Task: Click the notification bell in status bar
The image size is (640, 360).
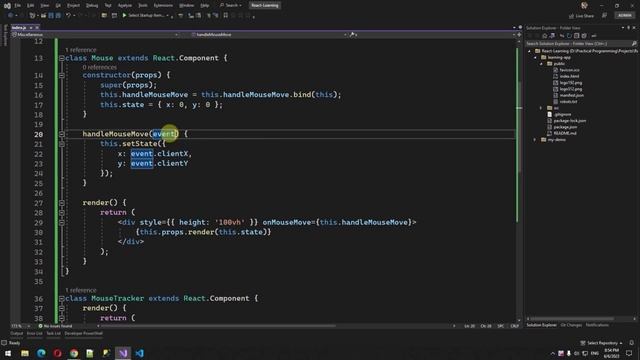Action: [631, 343]
